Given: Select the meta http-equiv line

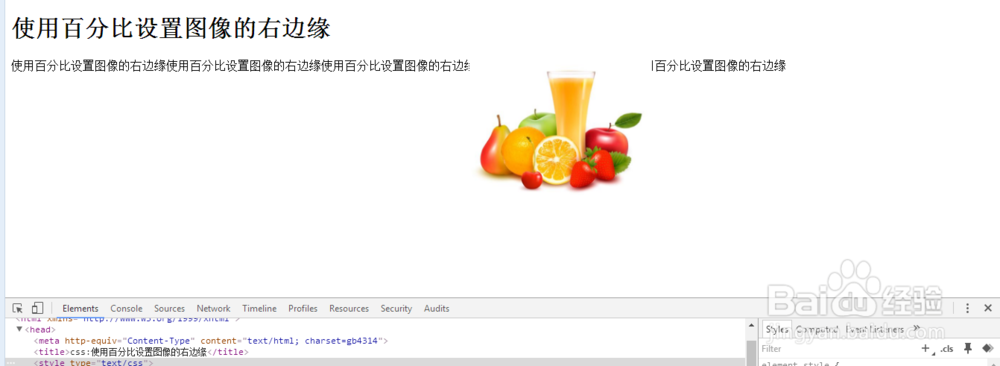Looking at the screenshot, I should click(x=210, y=341).
